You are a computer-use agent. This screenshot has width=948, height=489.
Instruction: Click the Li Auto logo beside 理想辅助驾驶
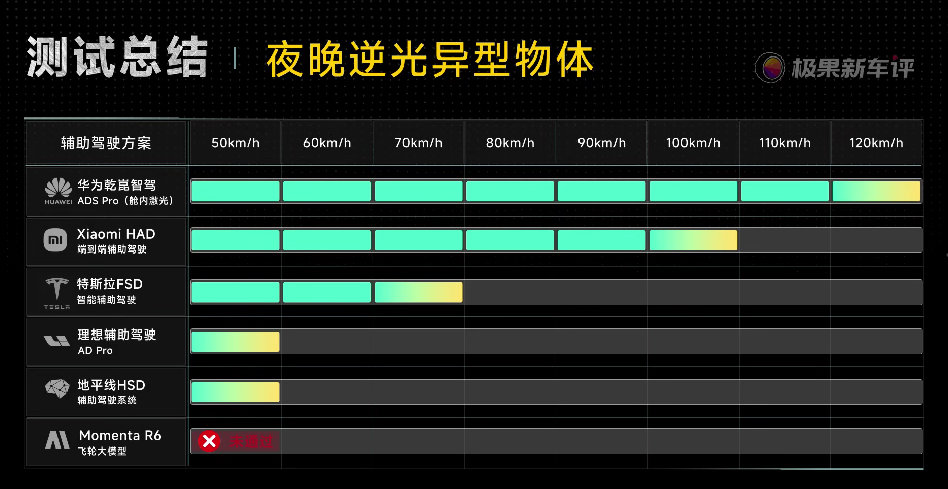[x=57, y=341]
